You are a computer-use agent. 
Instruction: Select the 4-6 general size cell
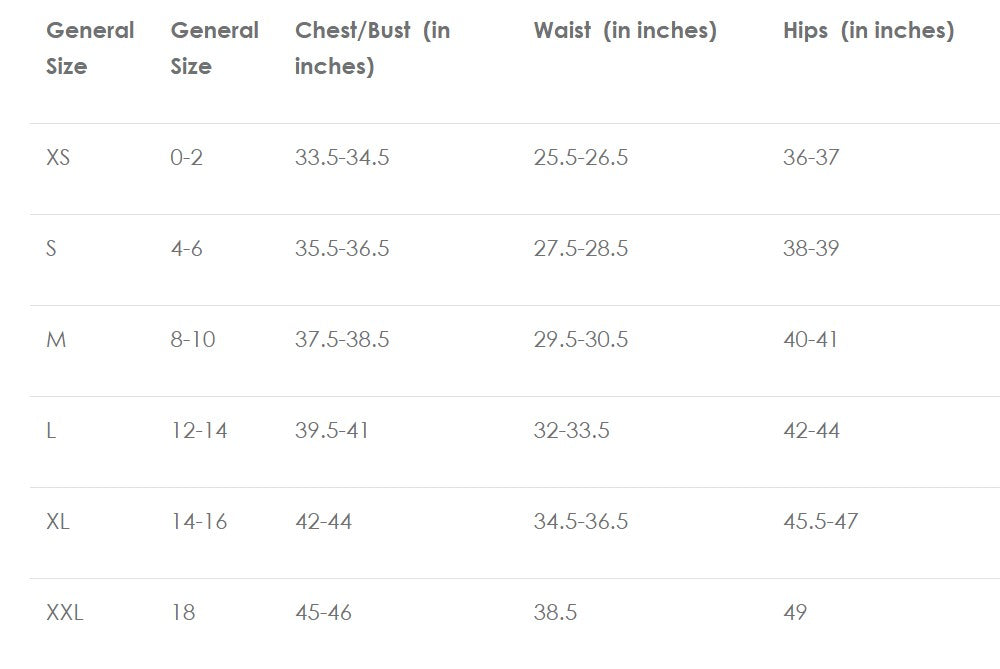coord(186,248)
